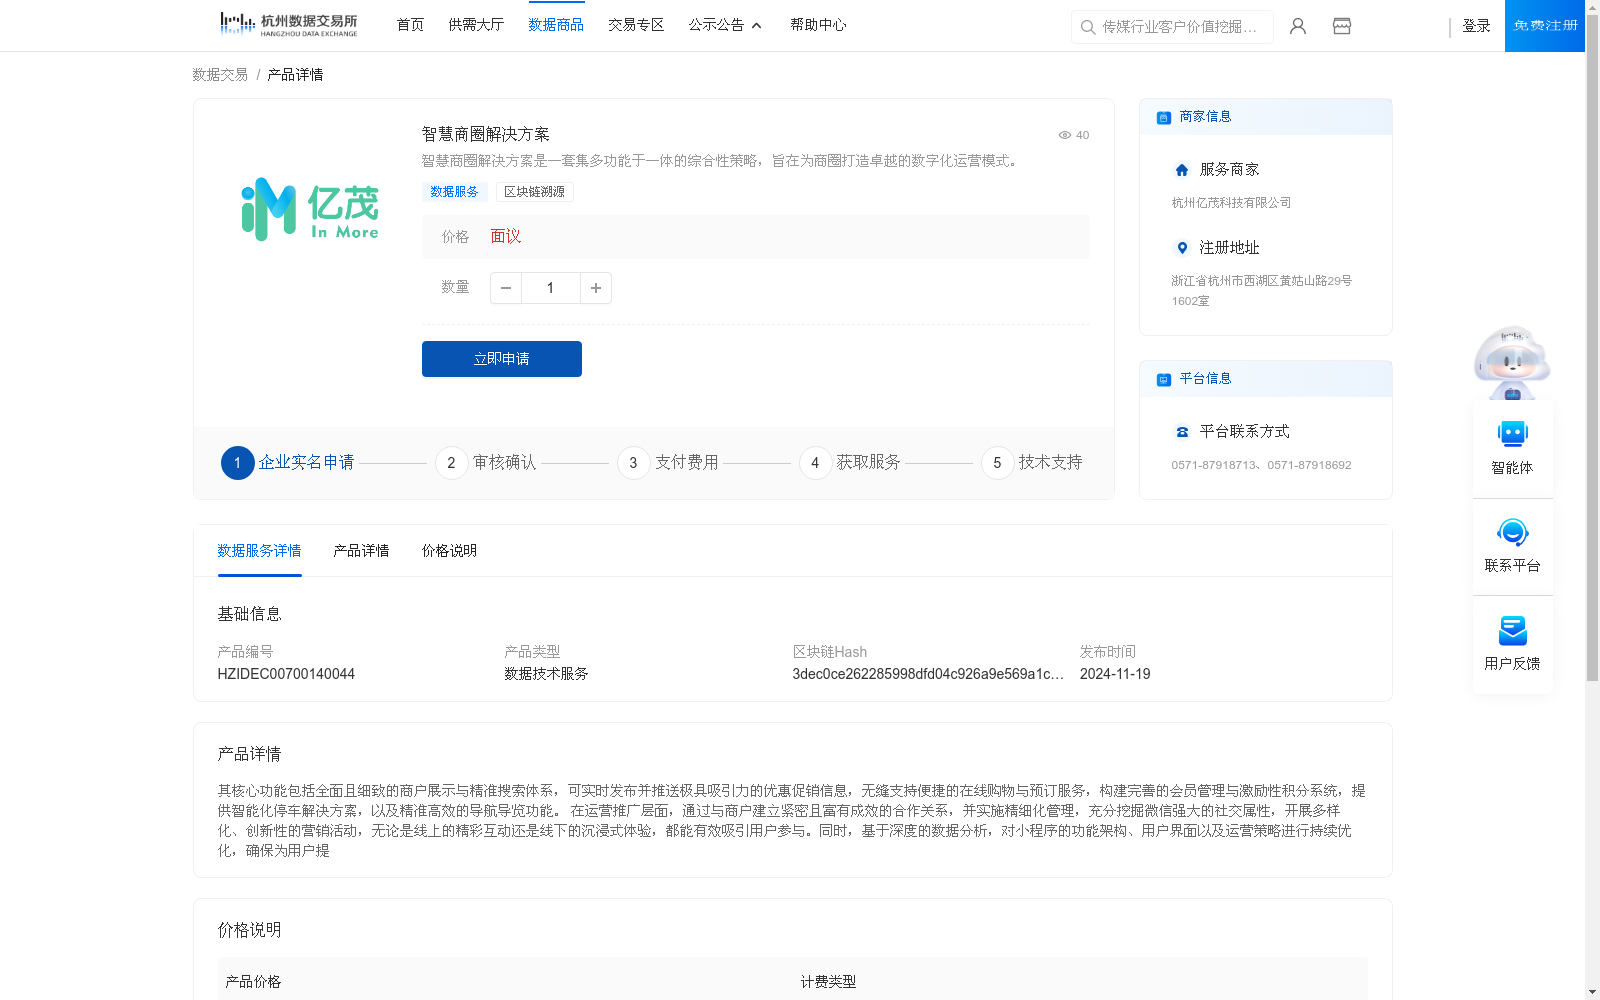
Task: Click the 平台联系方式 telephone icon
Action: (1182, 432)
